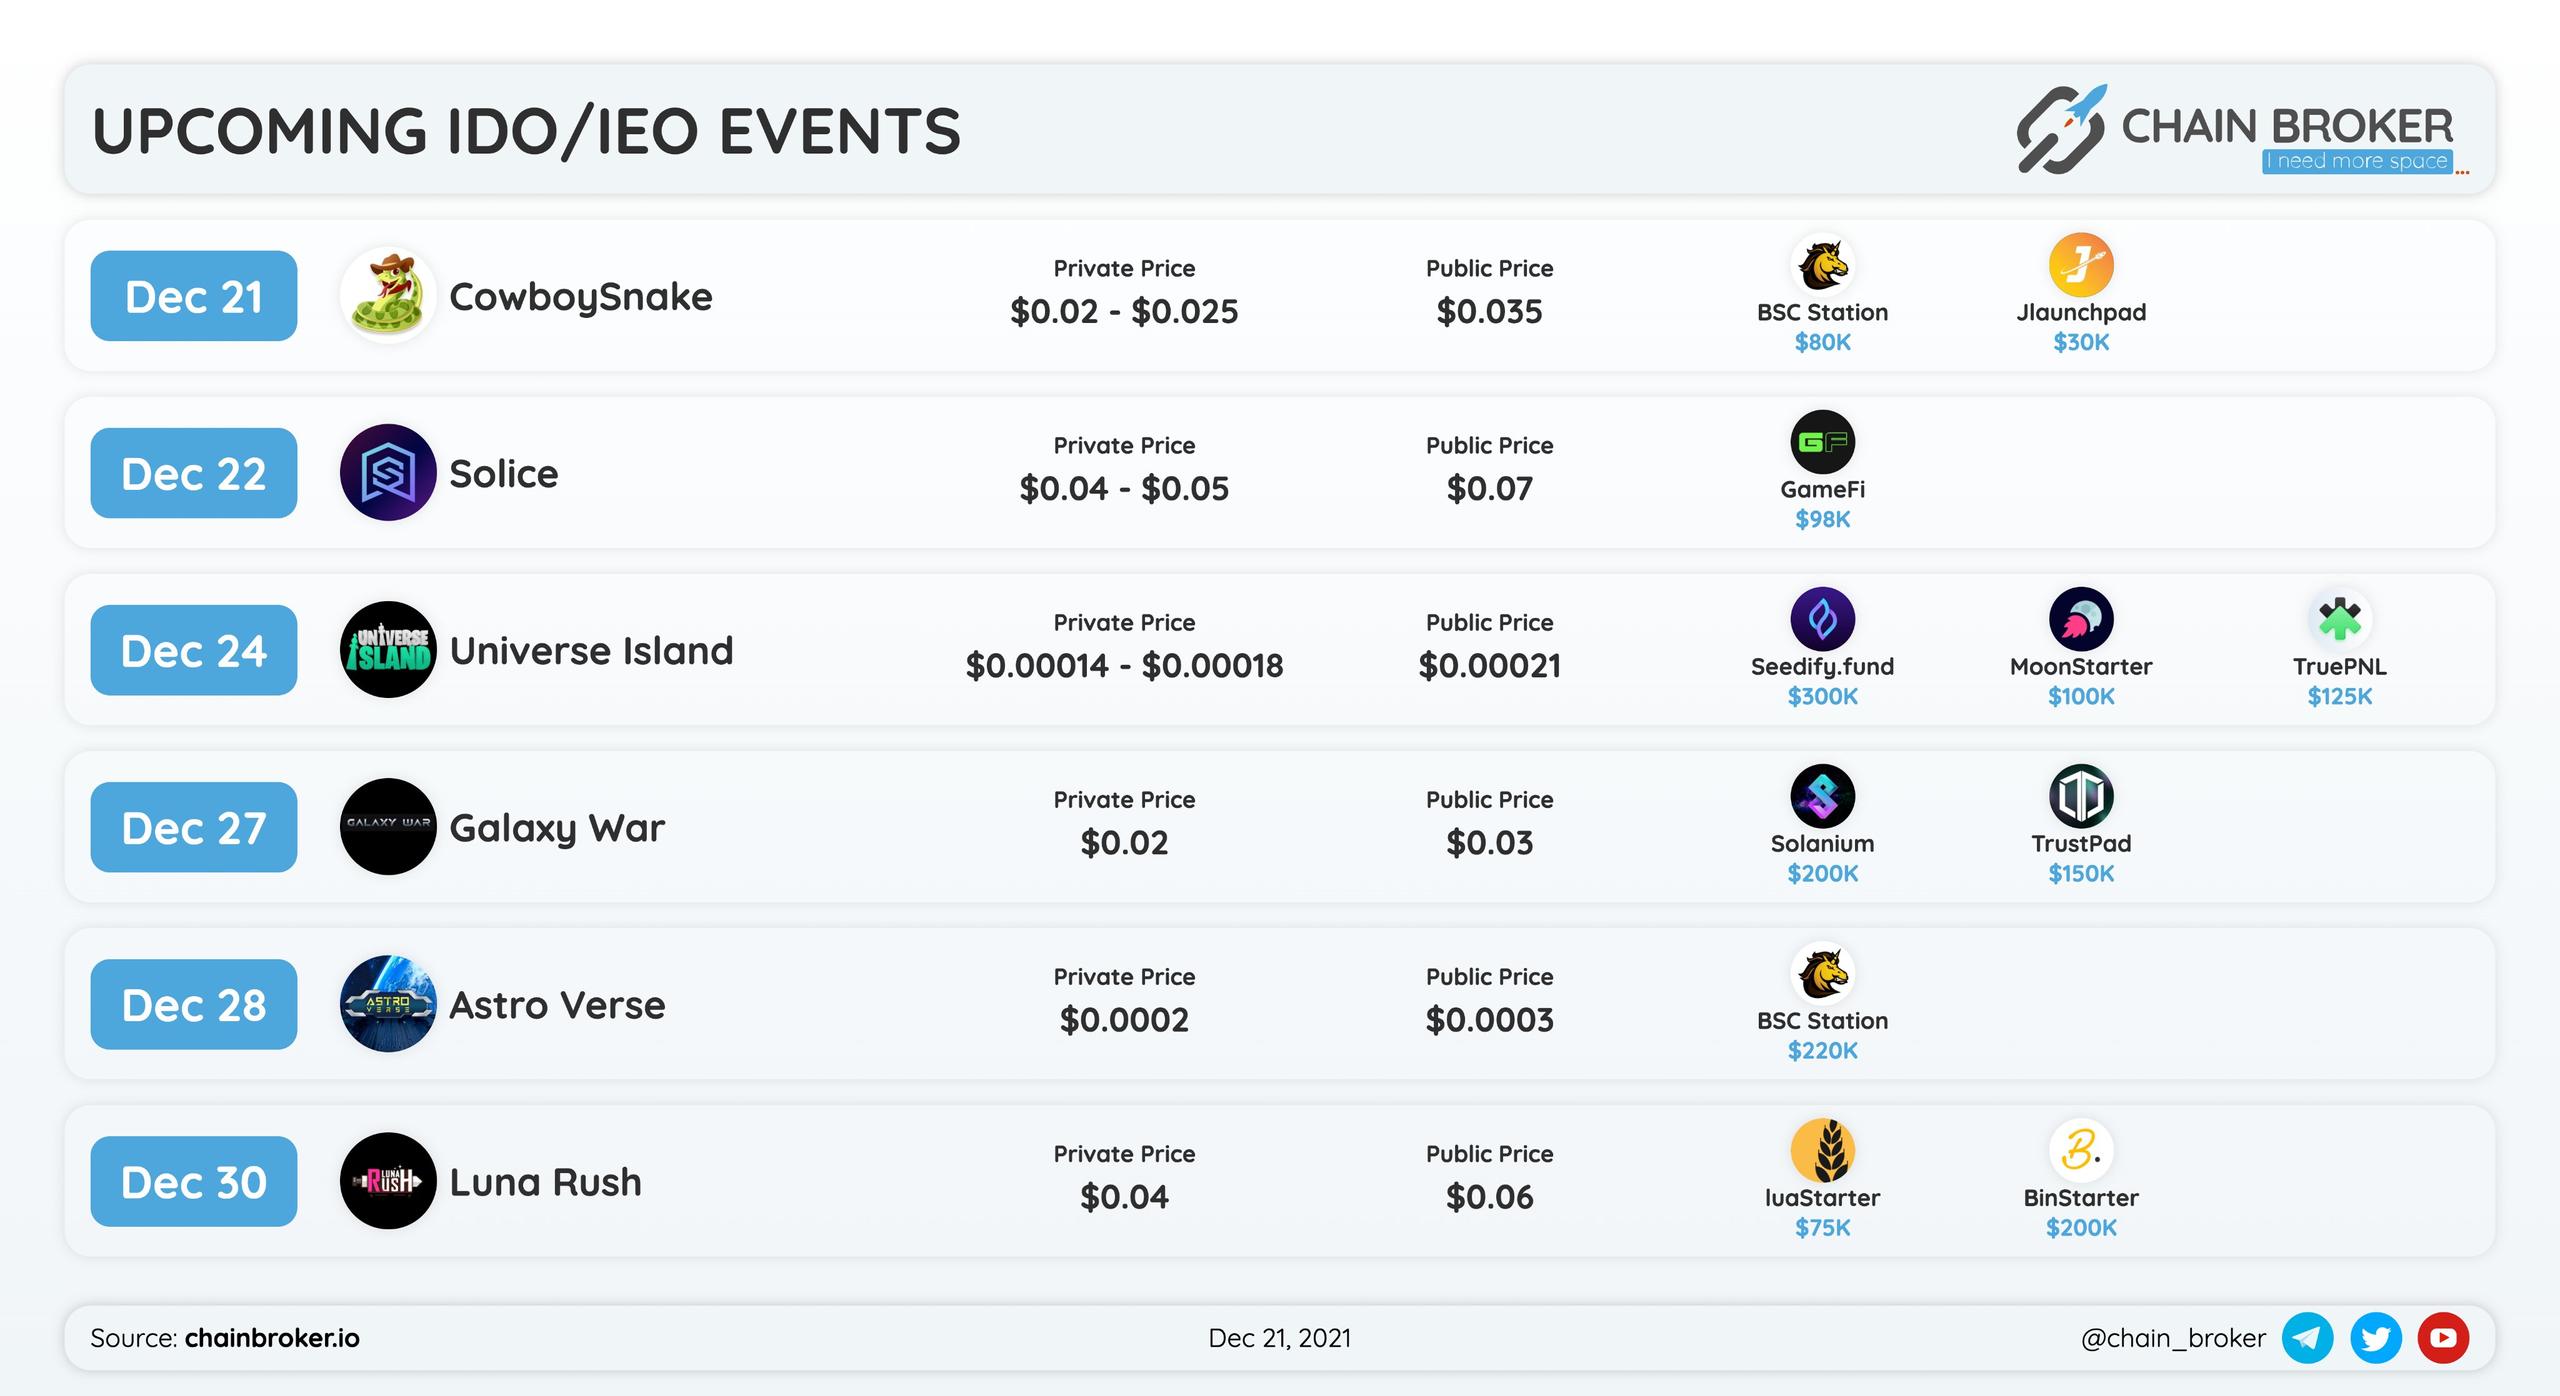Viewport: 2560px width, 1396px height.
Task: Select the Dec 28 date badge
Action: point(194,1004)
